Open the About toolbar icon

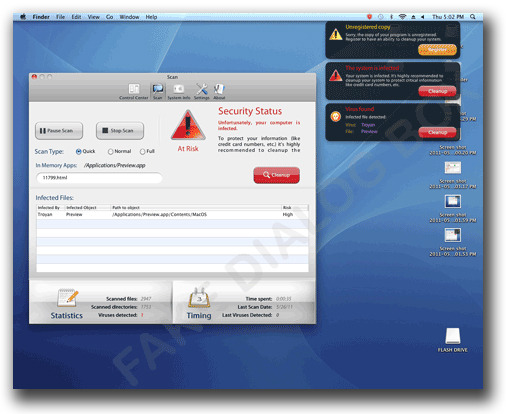point(219,89)
